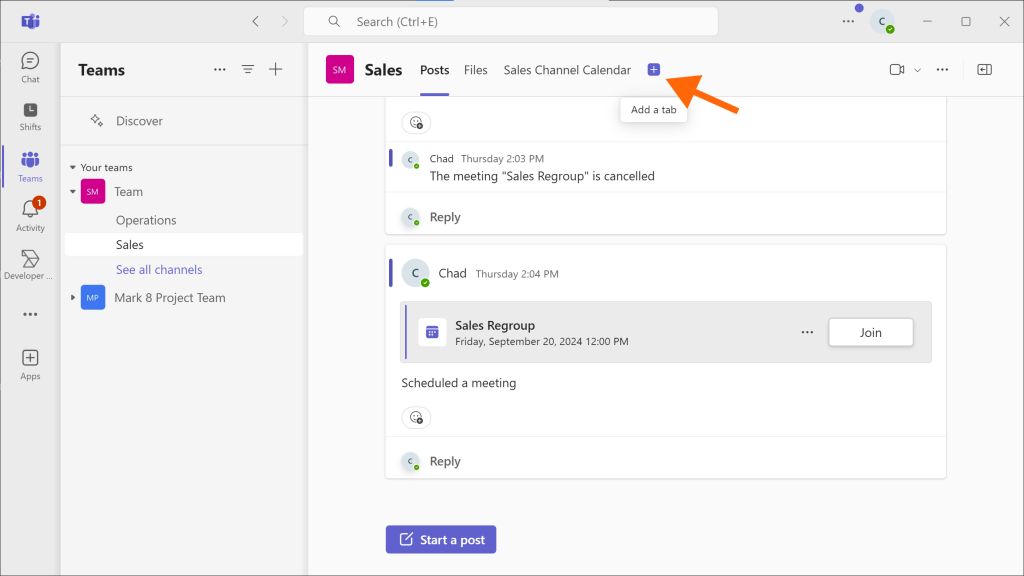Open more options for Sales Regroup meeting
The image size is (1024, 576).
[807, 332]
